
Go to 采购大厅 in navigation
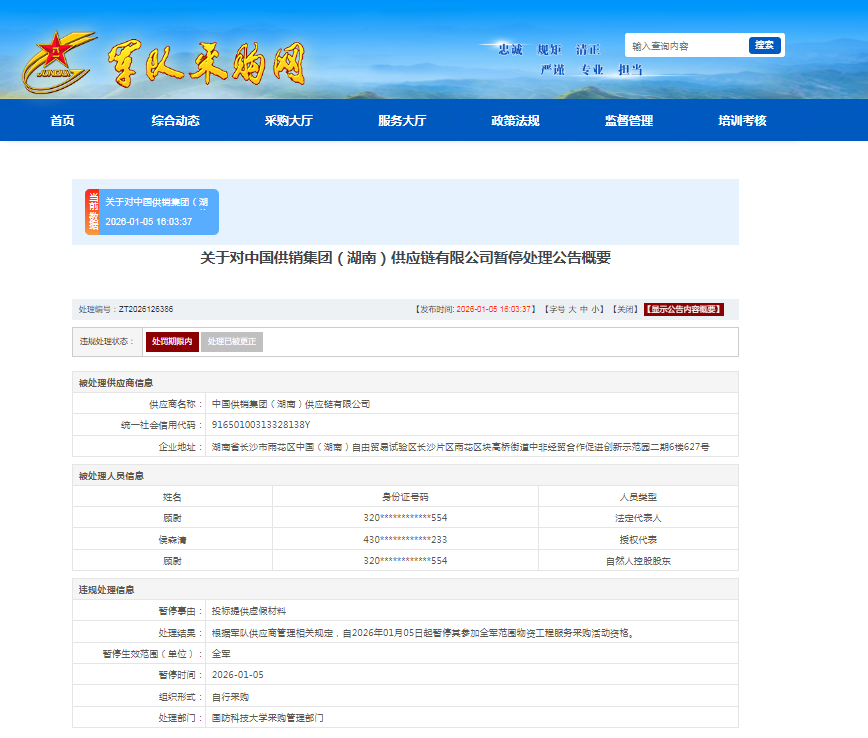(288, 121)
